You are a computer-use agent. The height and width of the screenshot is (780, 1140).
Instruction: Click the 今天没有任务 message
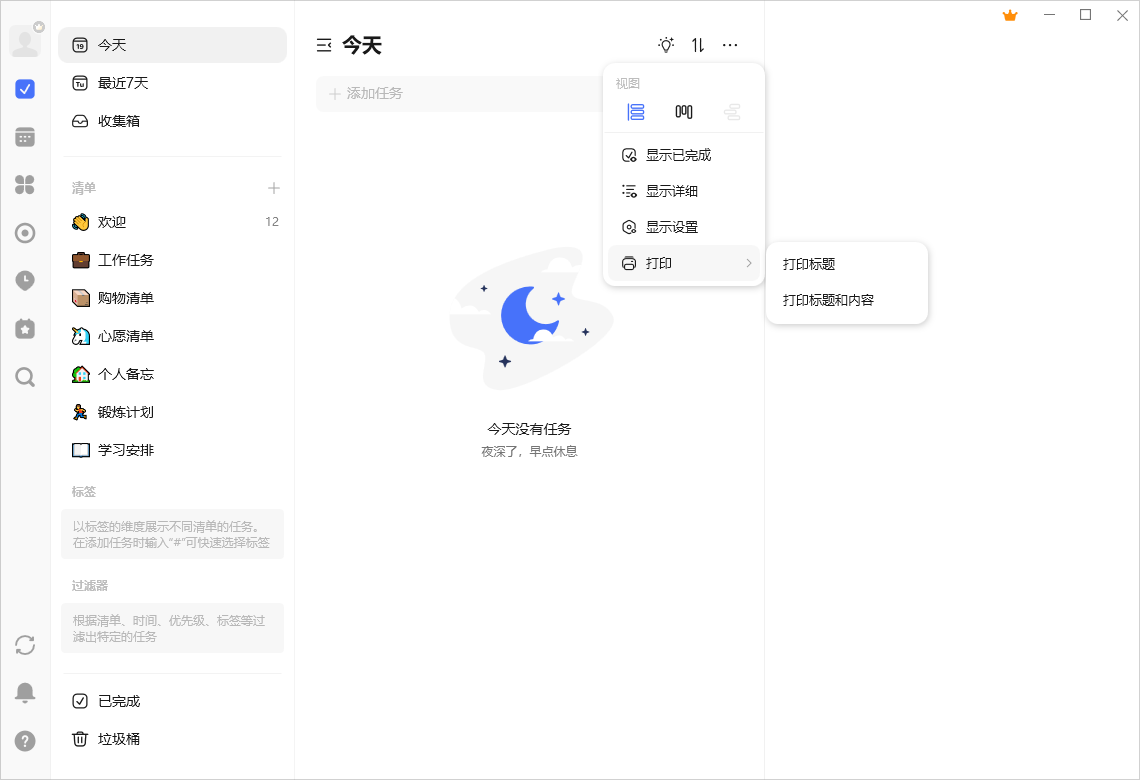529,430
